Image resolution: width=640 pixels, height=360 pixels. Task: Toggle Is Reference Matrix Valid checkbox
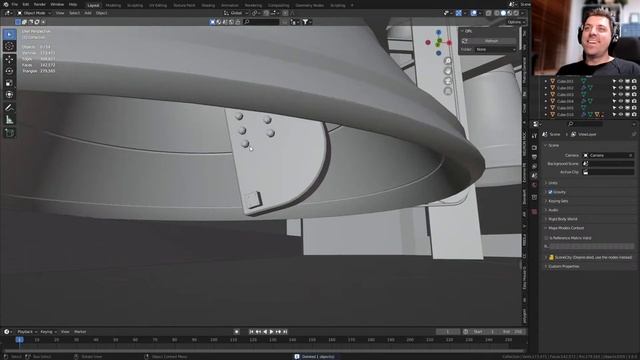coord(547,238)
